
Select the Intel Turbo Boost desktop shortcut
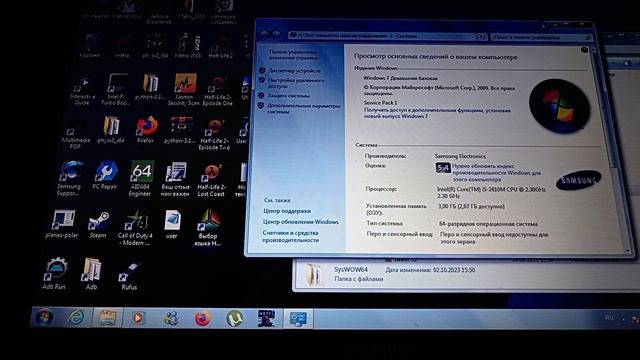[x=116, y=89]
